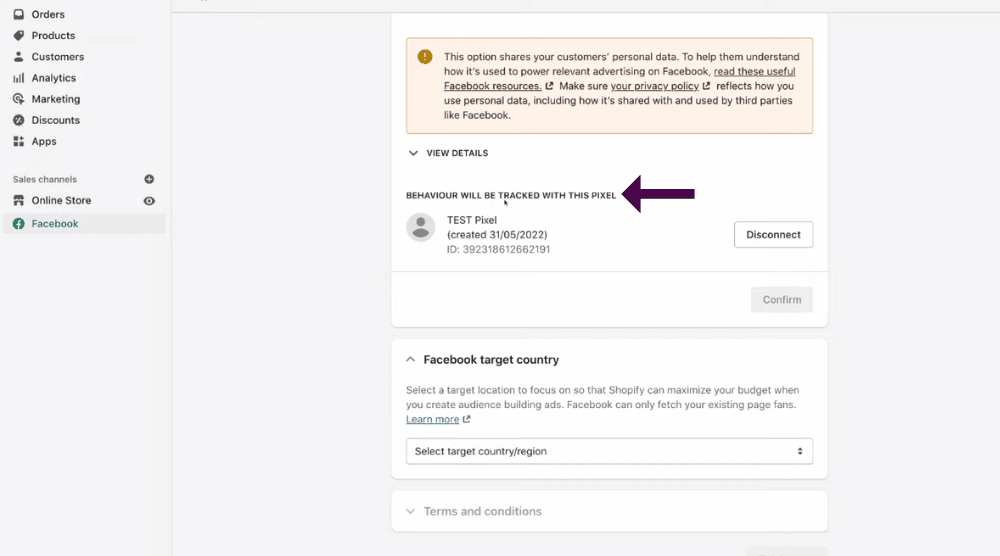1000x556 pixels.
Task: Add a sales channel with plus icon
Action: 149,179
